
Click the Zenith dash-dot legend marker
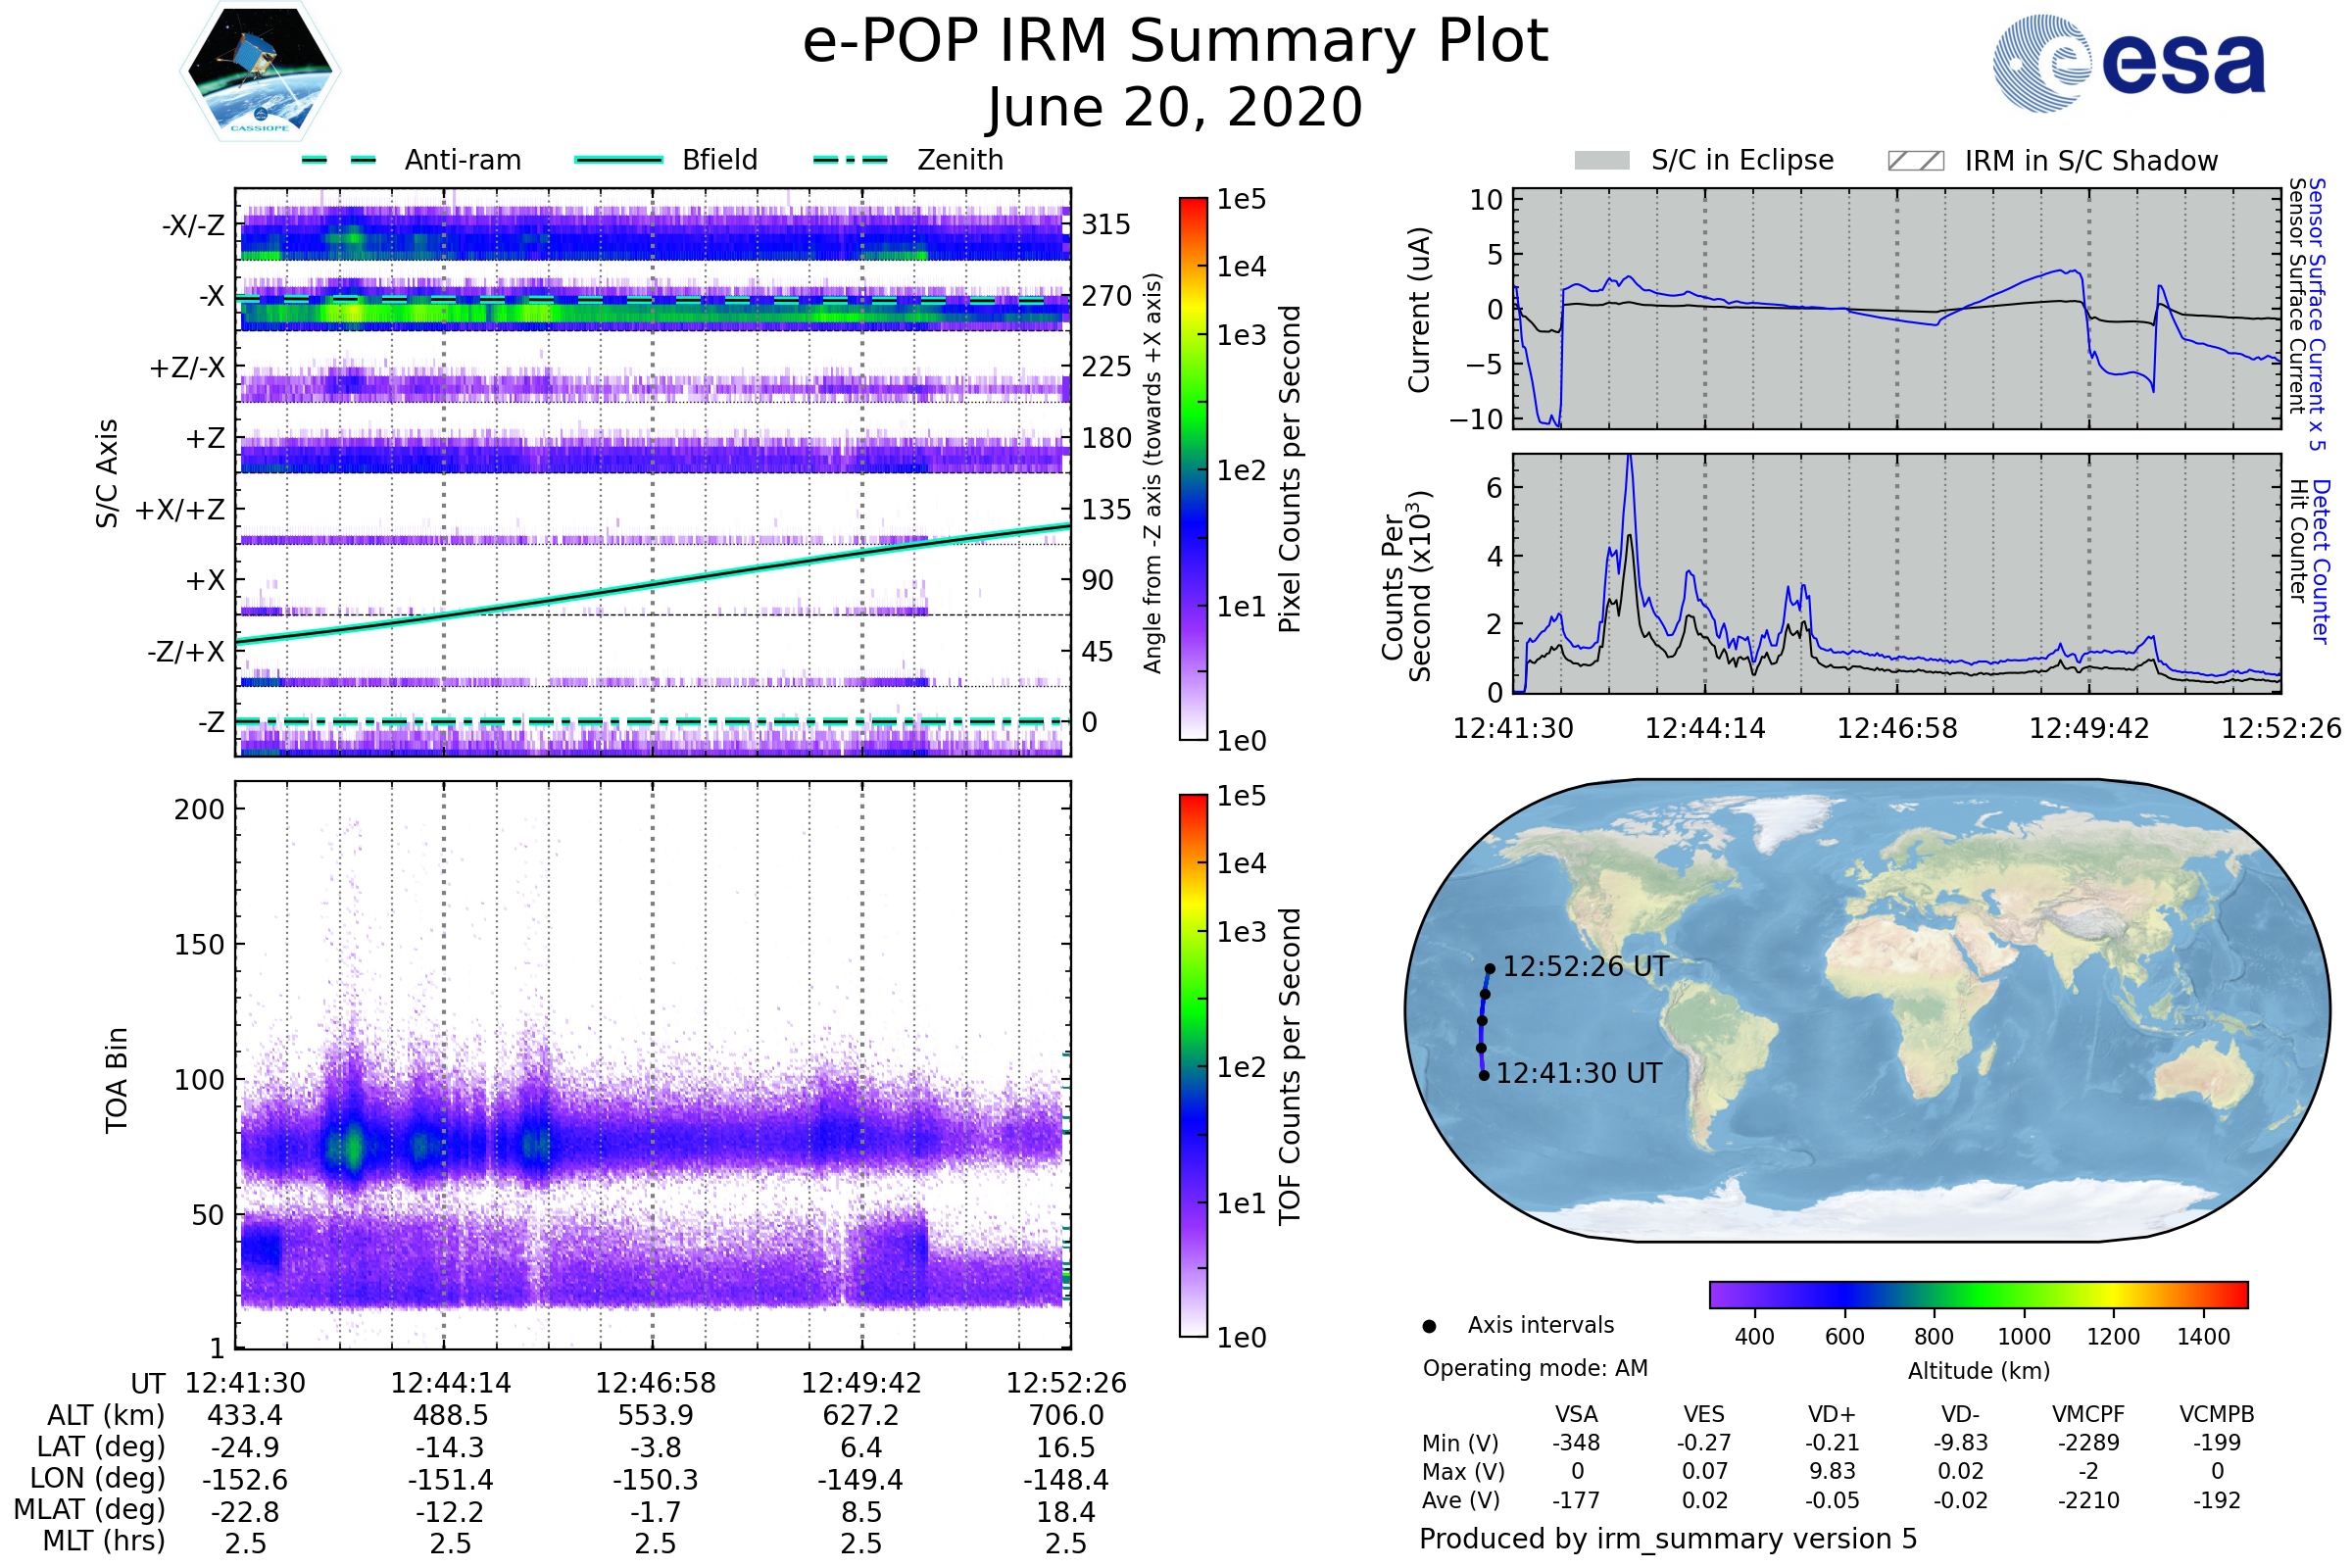pyautogui.click(x=850, y=160)
